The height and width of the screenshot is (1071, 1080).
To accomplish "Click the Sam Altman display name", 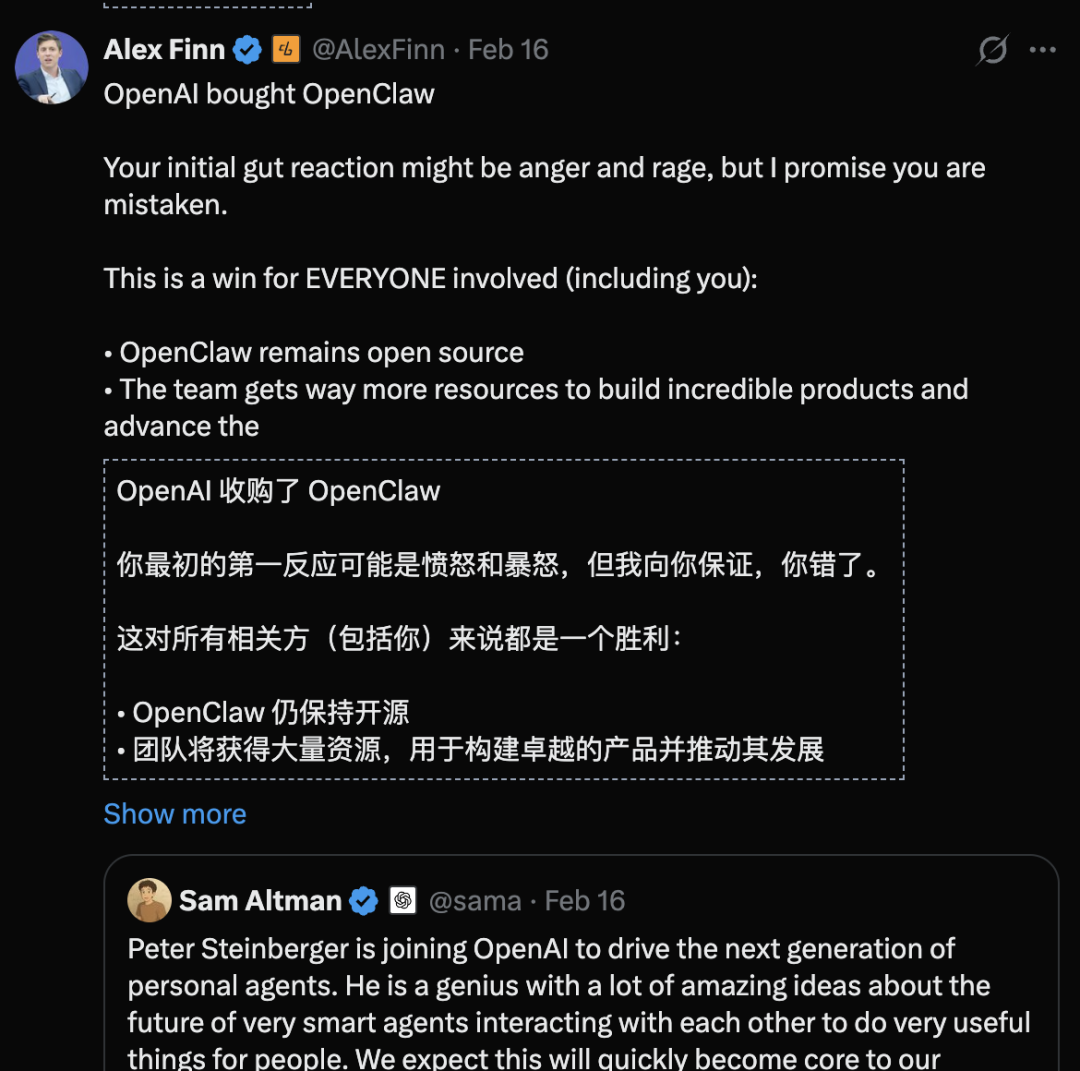I will pyautogui.click(x=260, y=901).
